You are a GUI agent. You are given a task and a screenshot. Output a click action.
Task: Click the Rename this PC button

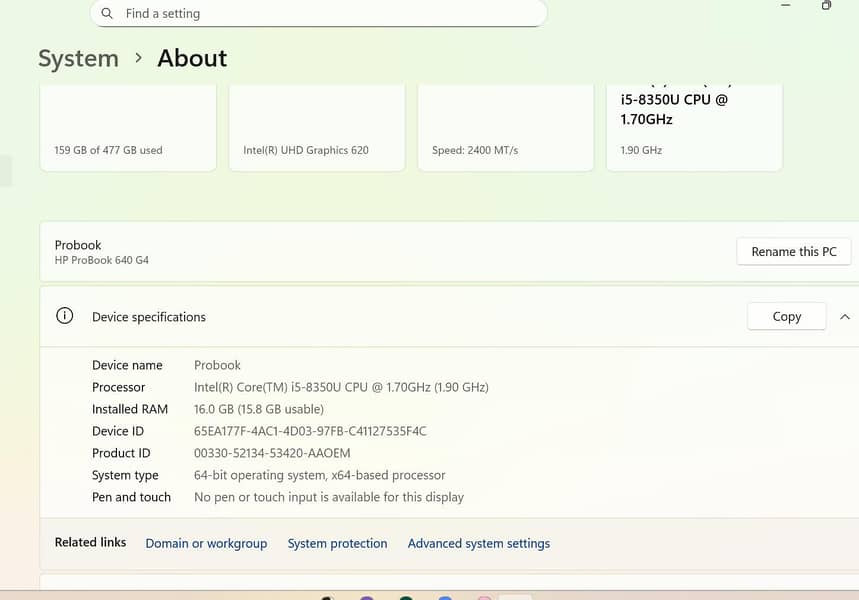click(793, 252)
